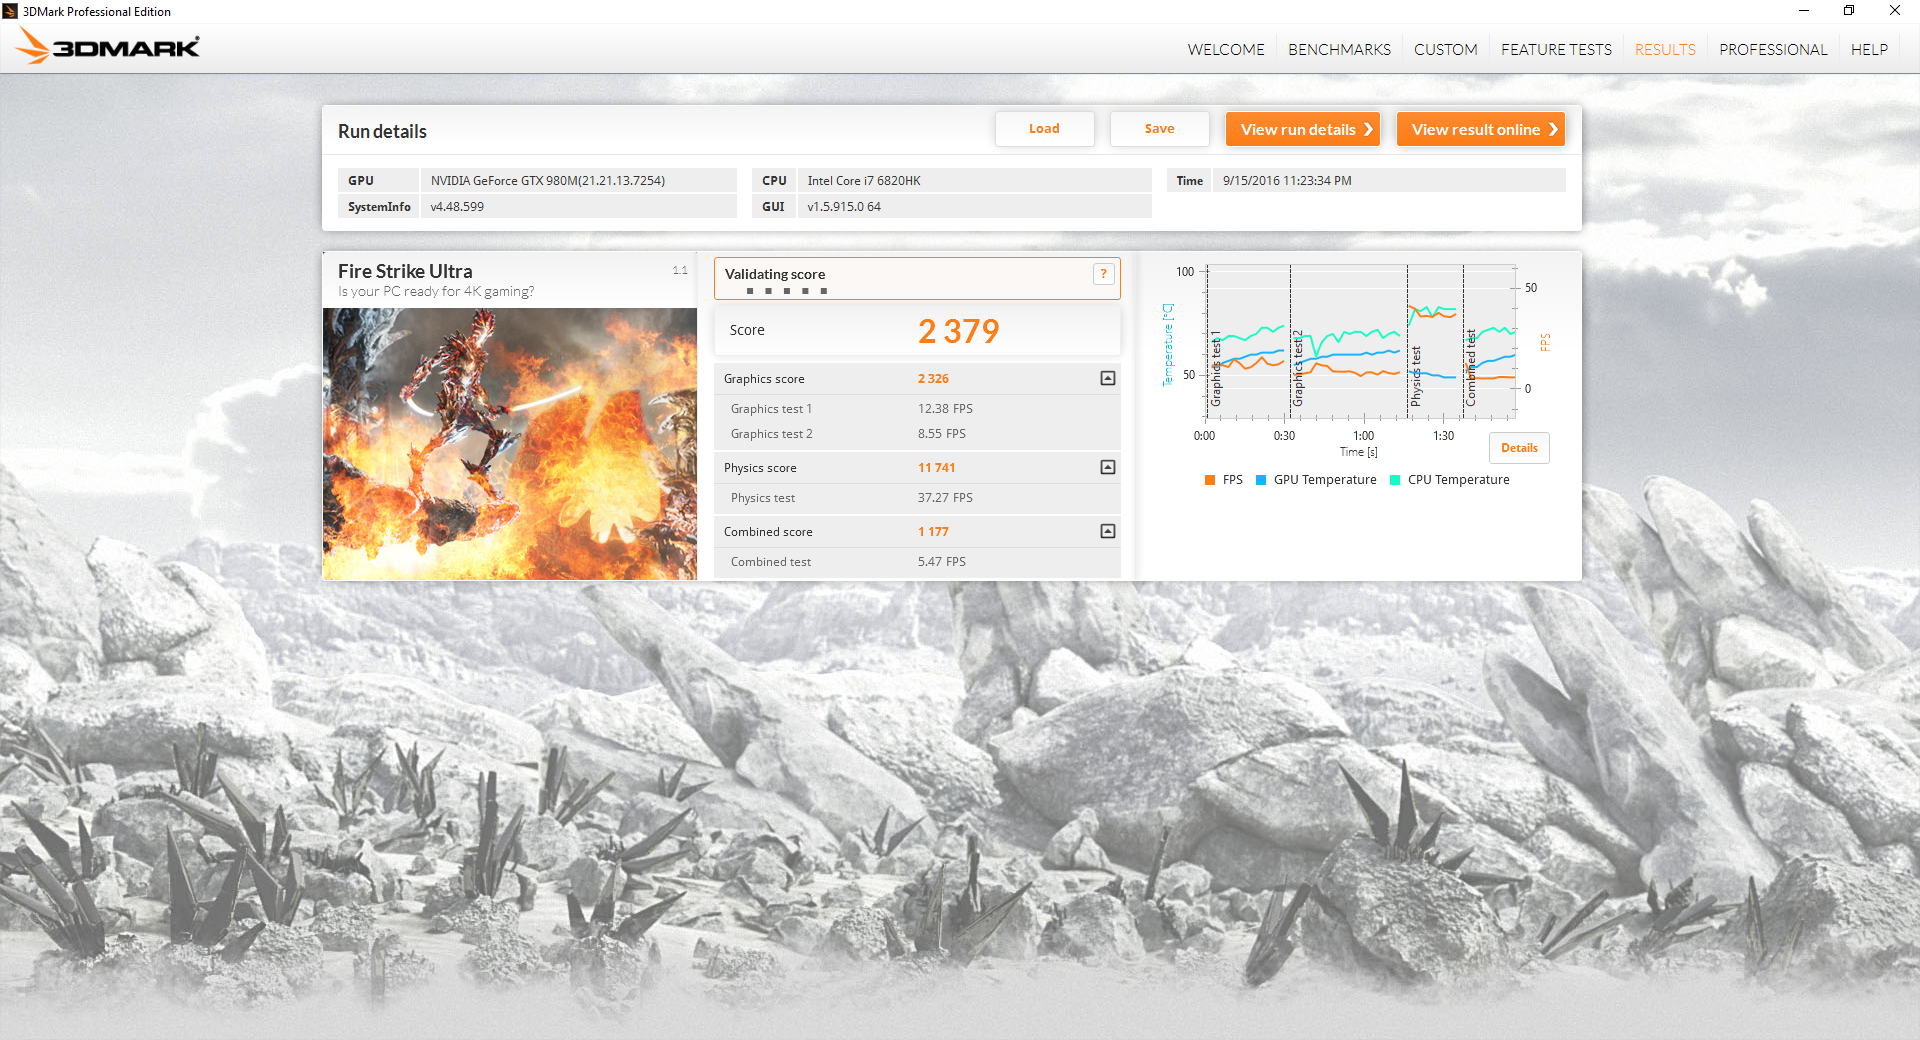Switch to the BENCHMARKS tab

[x=1339, y=49]
